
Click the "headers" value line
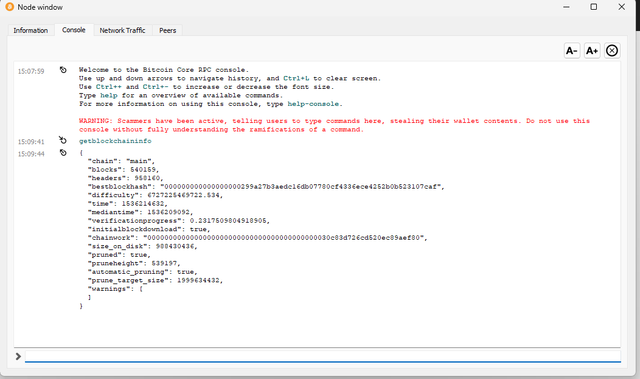point(125,178)
